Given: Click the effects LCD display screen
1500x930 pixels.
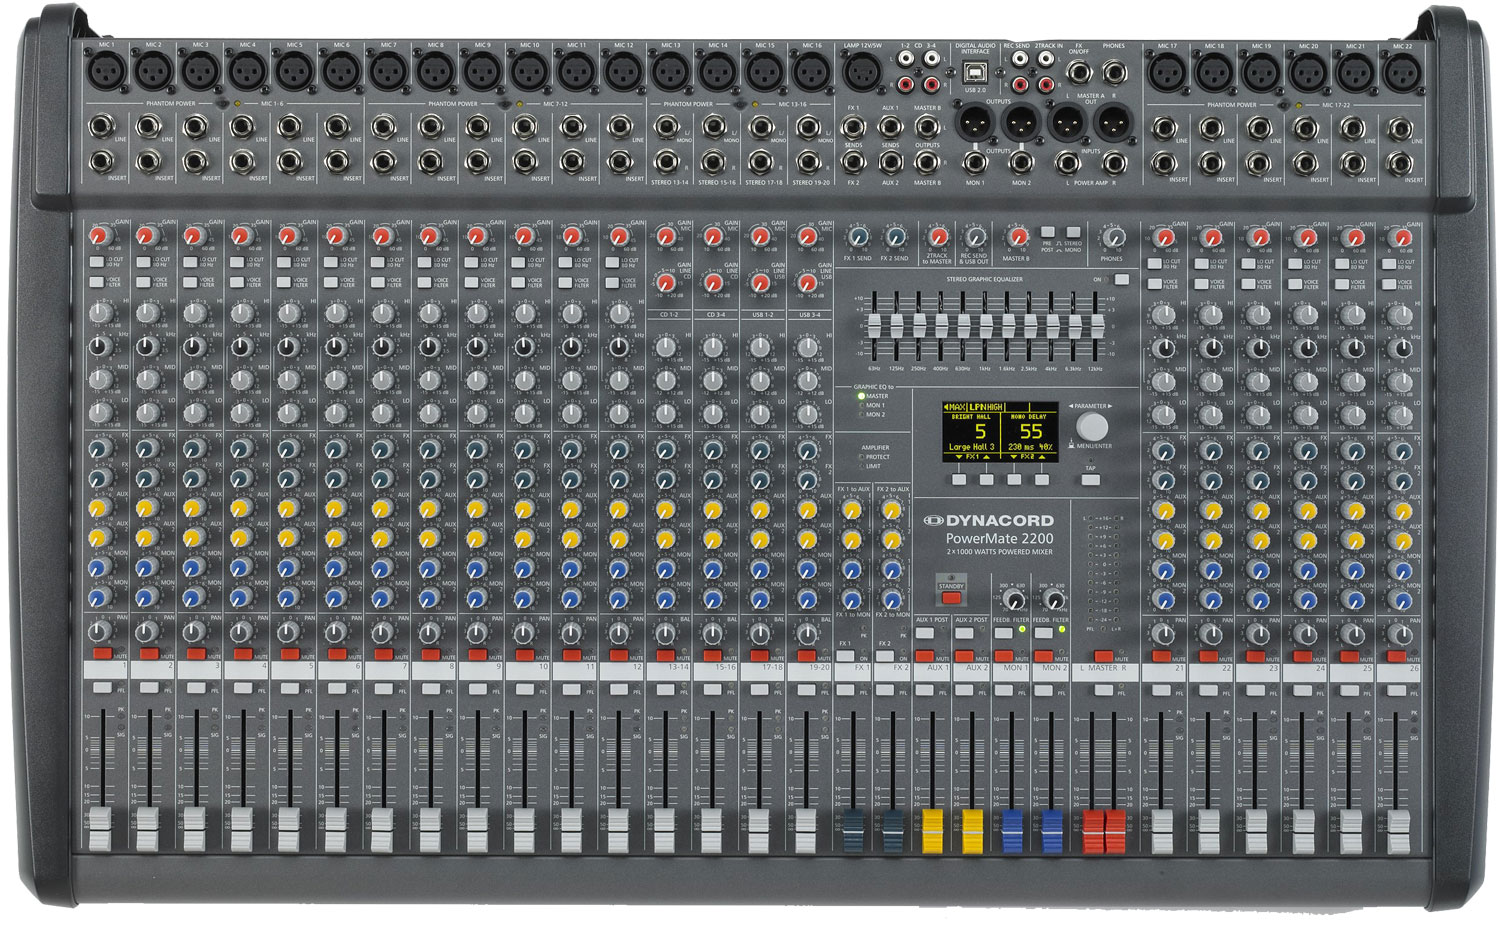Looking at the screenshot, I should click(x=999, y=432).
